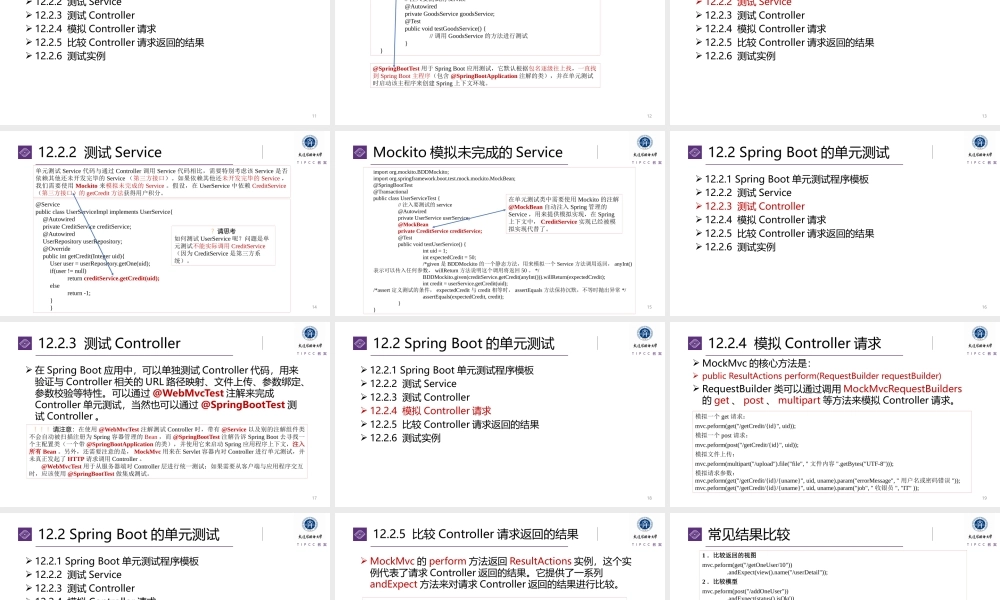
Task: Click the university logo on the Mockito slide
Action: (x=644, y=146)
